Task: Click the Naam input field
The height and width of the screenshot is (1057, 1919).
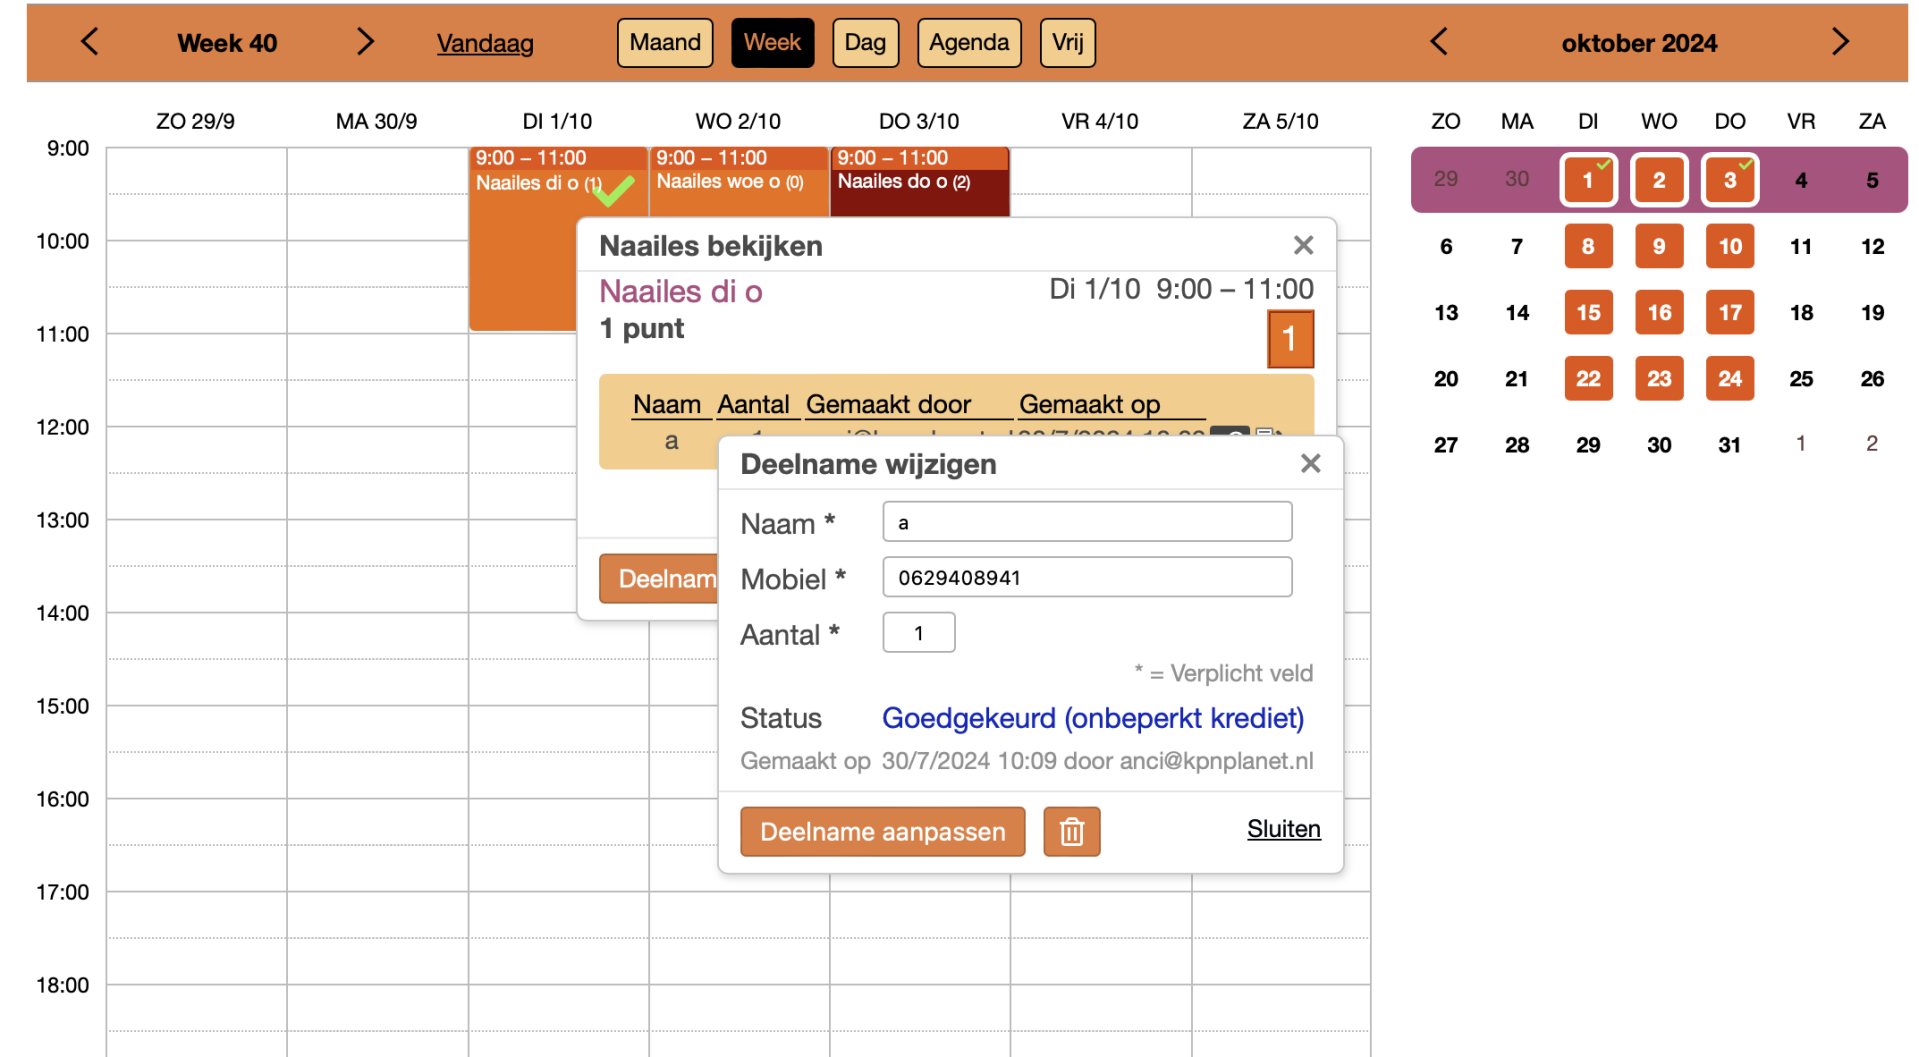Action: [x=1087, y=522]
